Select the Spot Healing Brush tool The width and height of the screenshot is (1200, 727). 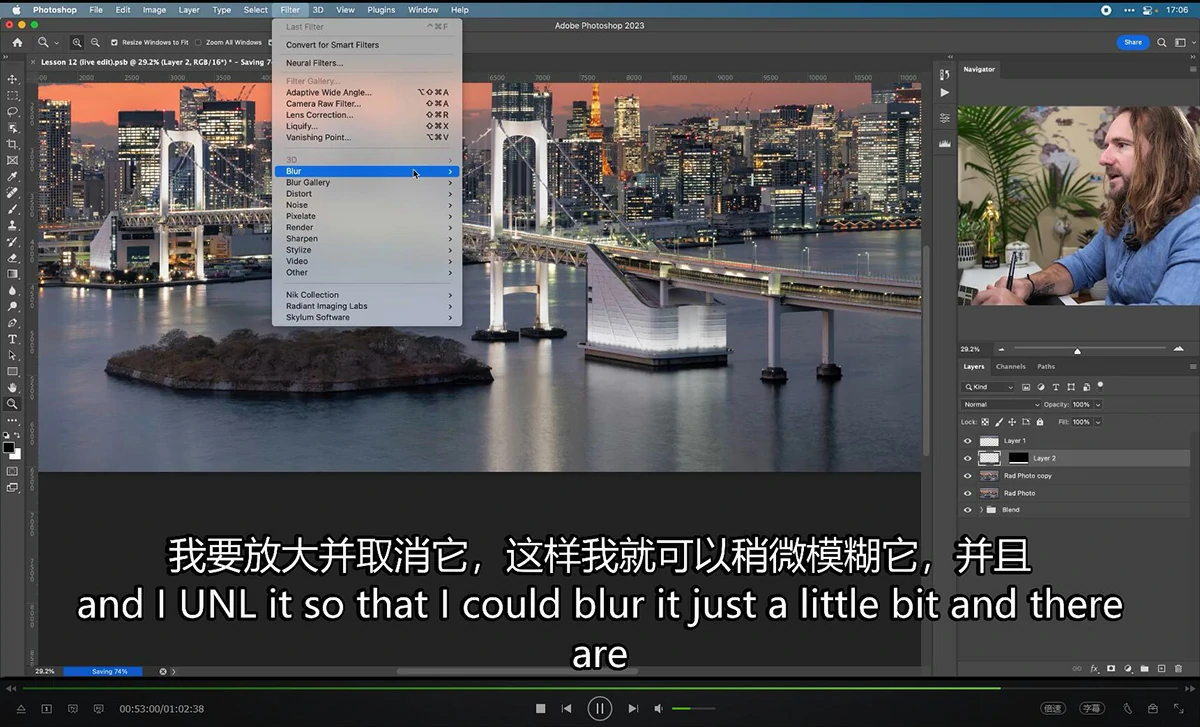coord(12,193)
